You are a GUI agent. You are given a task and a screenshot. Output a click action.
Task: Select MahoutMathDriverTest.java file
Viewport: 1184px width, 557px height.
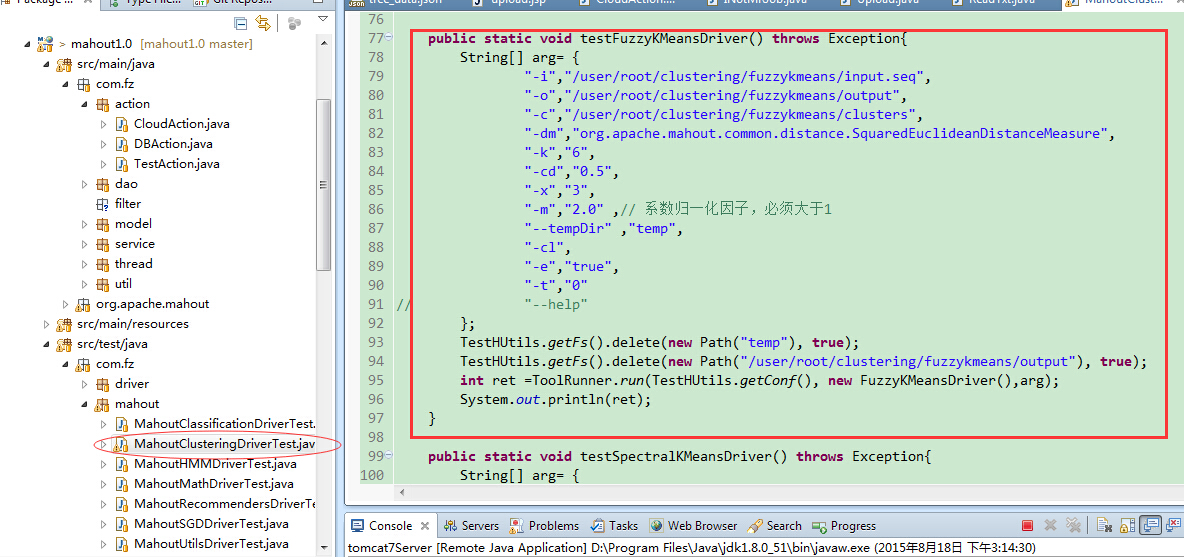click(214, 484)
